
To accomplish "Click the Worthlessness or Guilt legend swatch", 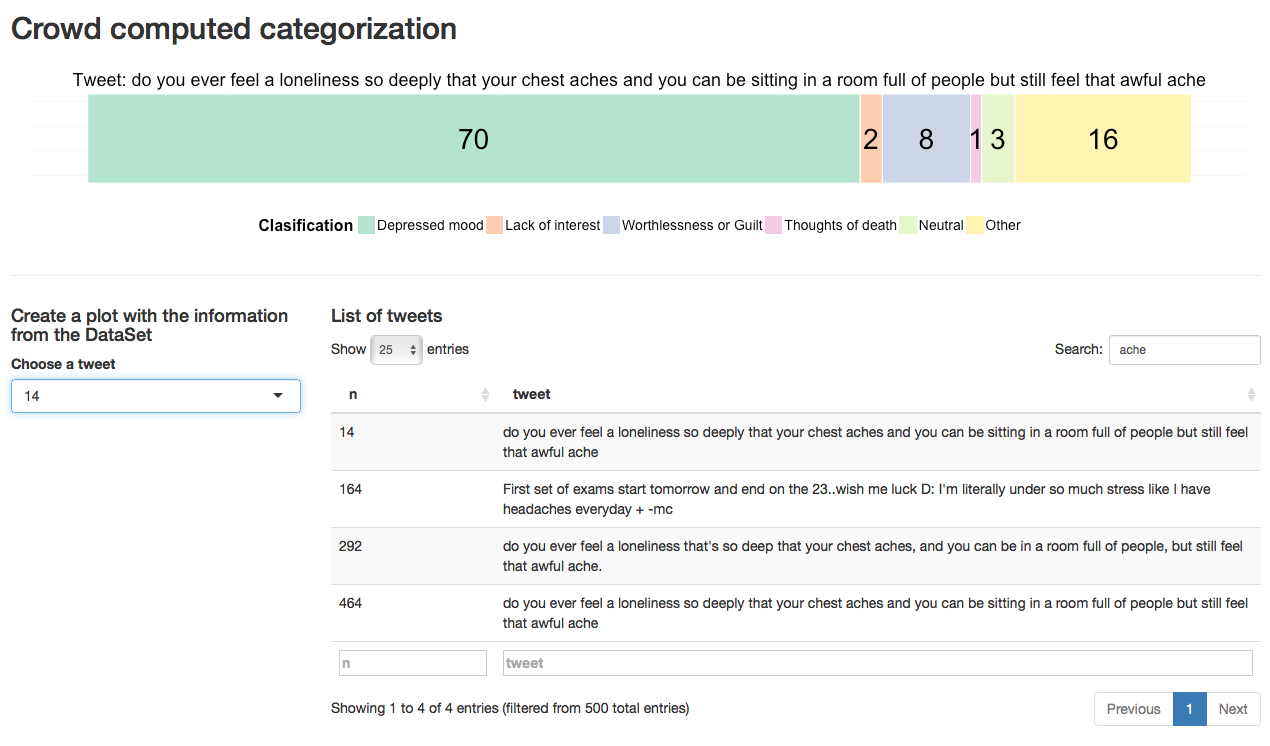I will tap(611, 225).
